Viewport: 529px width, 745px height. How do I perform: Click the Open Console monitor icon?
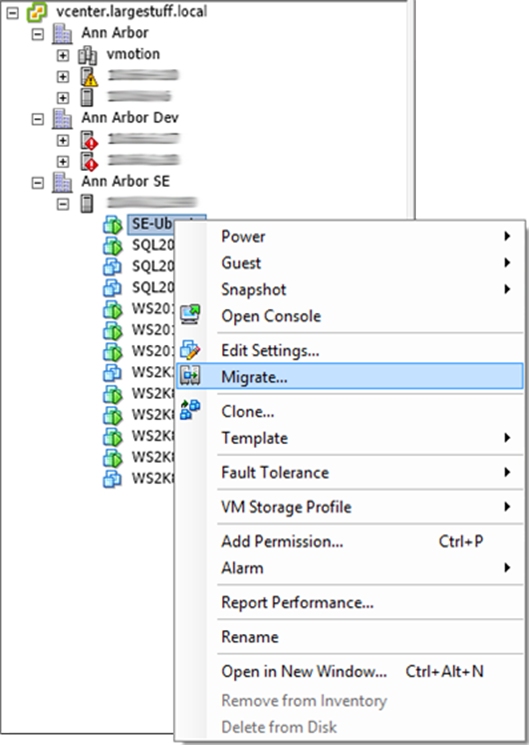click(190, 315)
